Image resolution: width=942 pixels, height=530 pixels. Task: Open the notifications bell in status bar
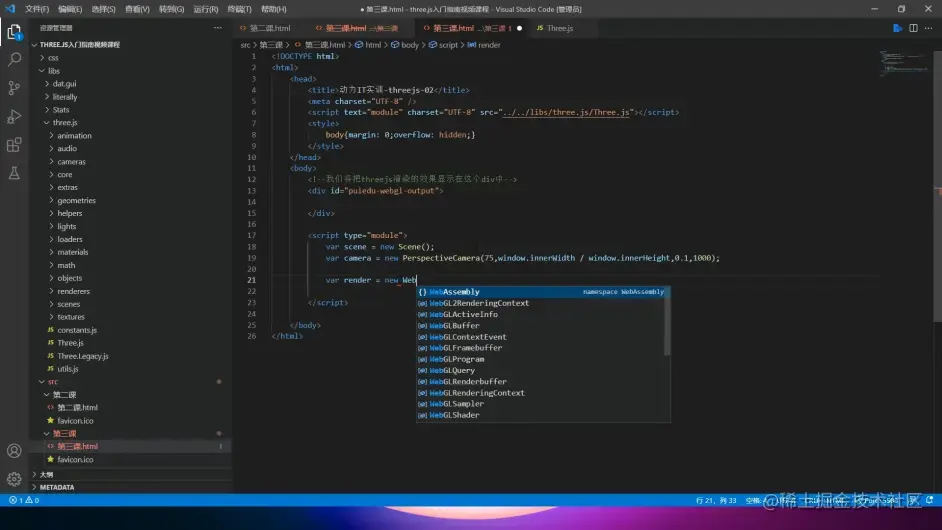click(929, 500)
